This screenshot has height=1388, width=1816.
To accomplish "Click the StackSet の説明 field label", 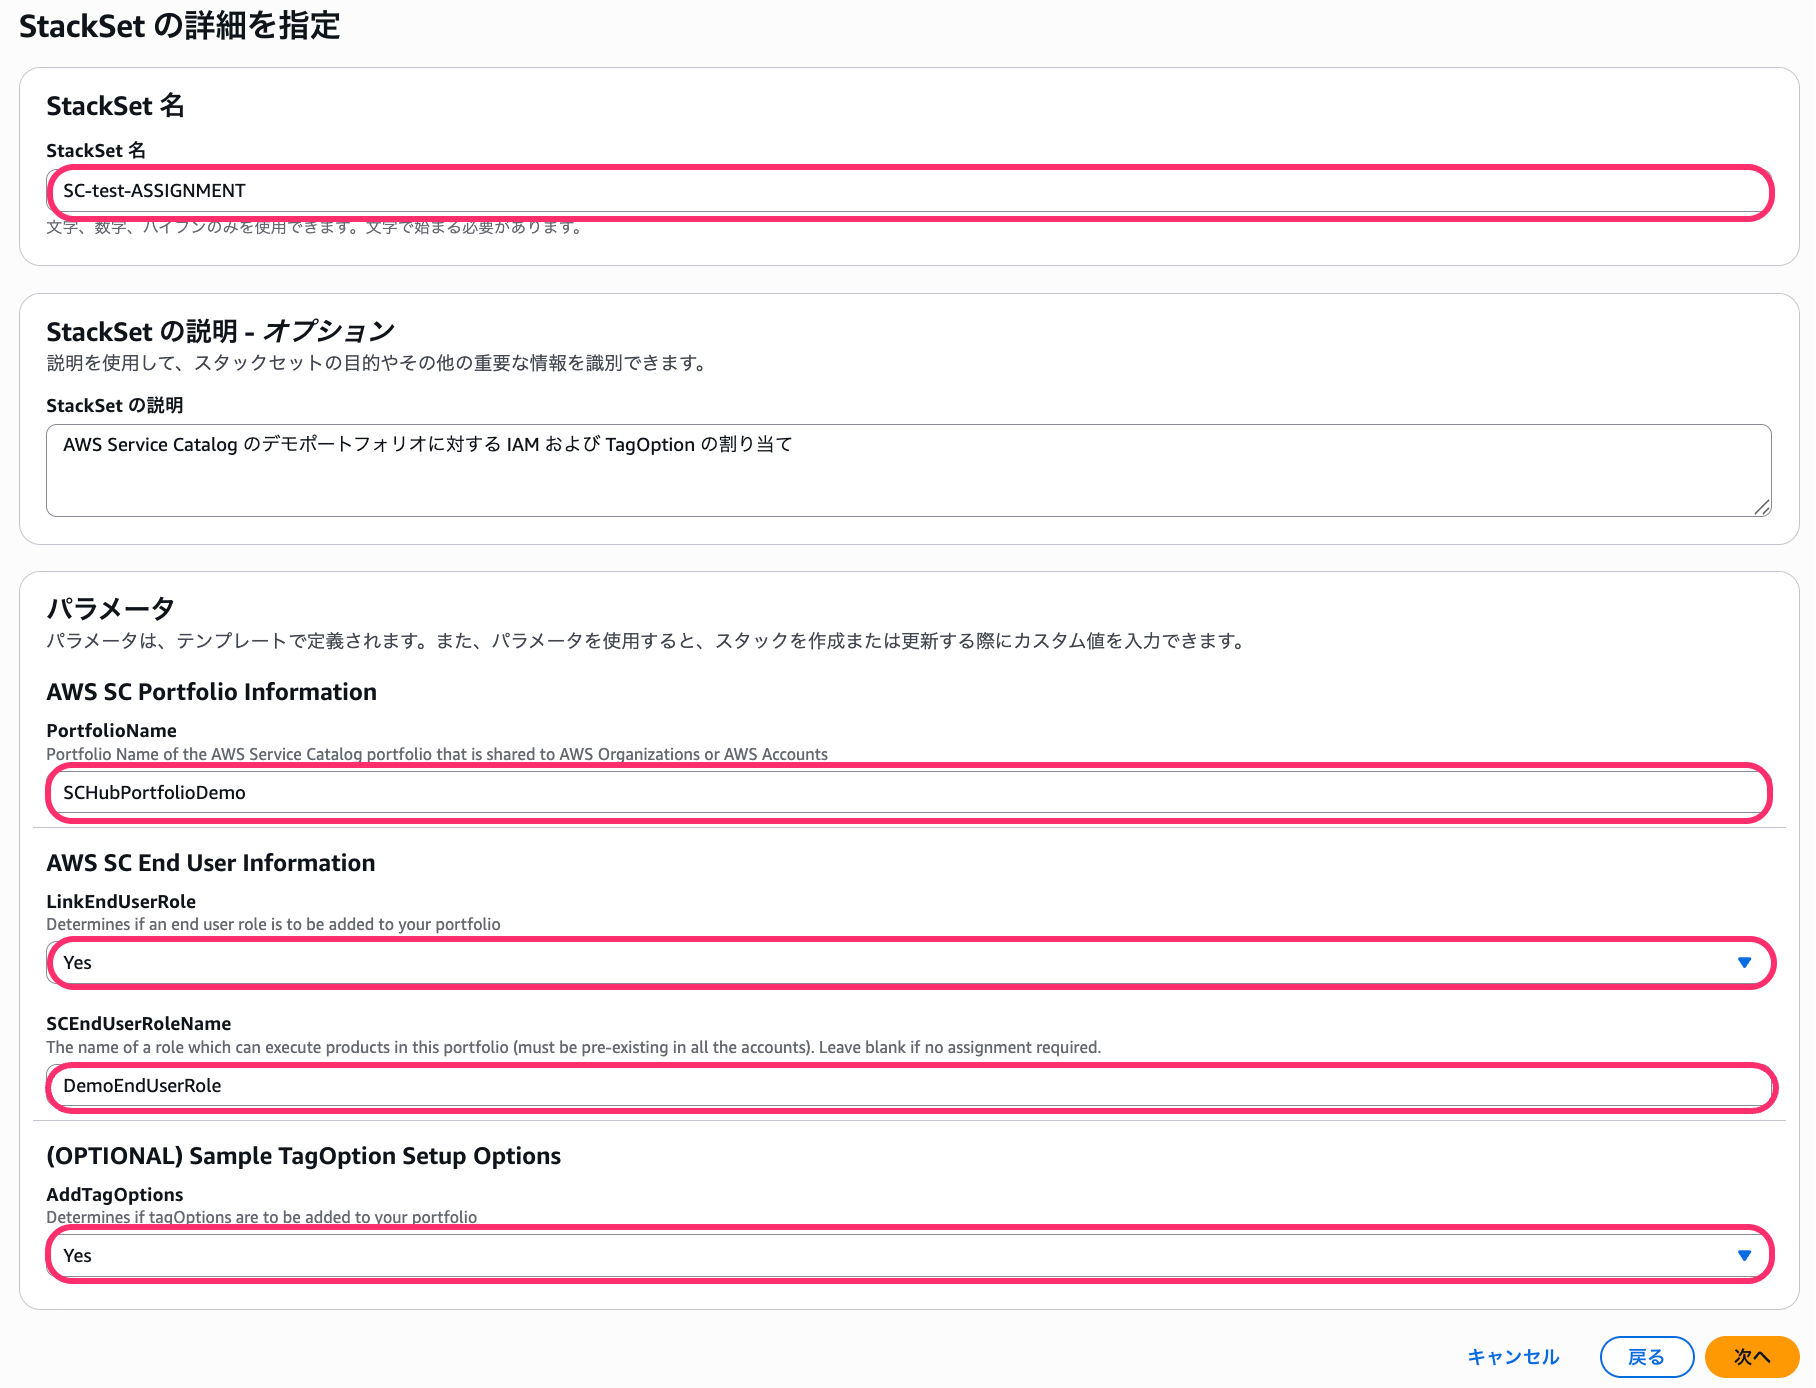I will click(114, 405).
